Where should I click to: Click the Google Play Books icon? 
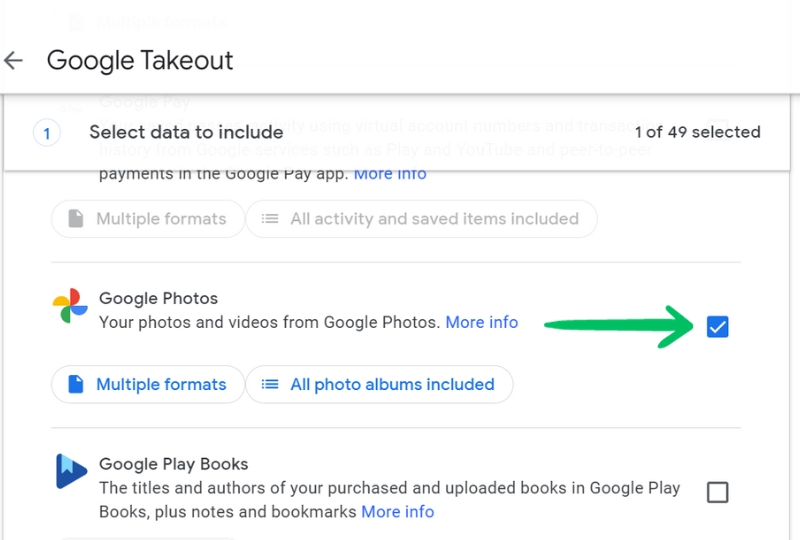[70, 472]
